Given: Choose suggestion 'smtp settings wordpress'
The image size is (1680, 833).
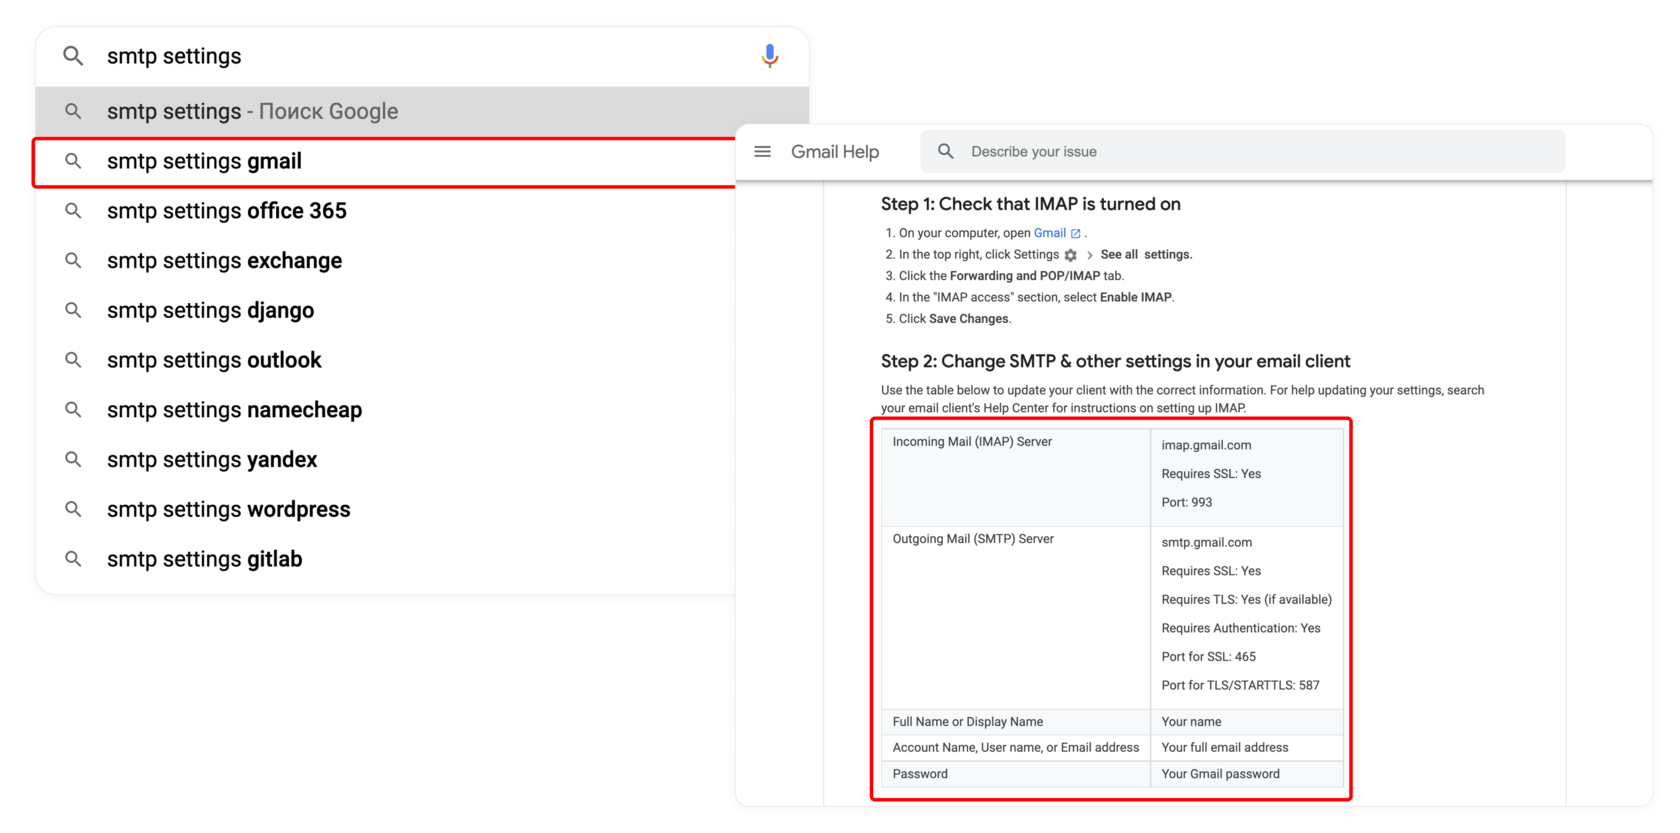Looking at the screenshot, I should point(385,510).
